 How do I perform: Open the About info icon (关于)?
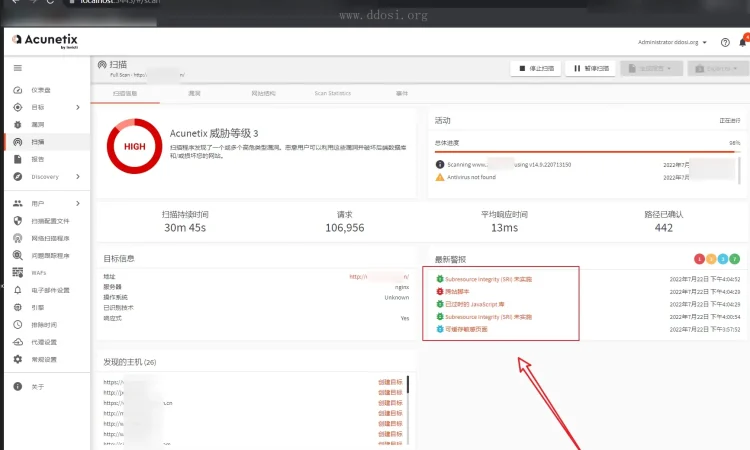[18, 386]
